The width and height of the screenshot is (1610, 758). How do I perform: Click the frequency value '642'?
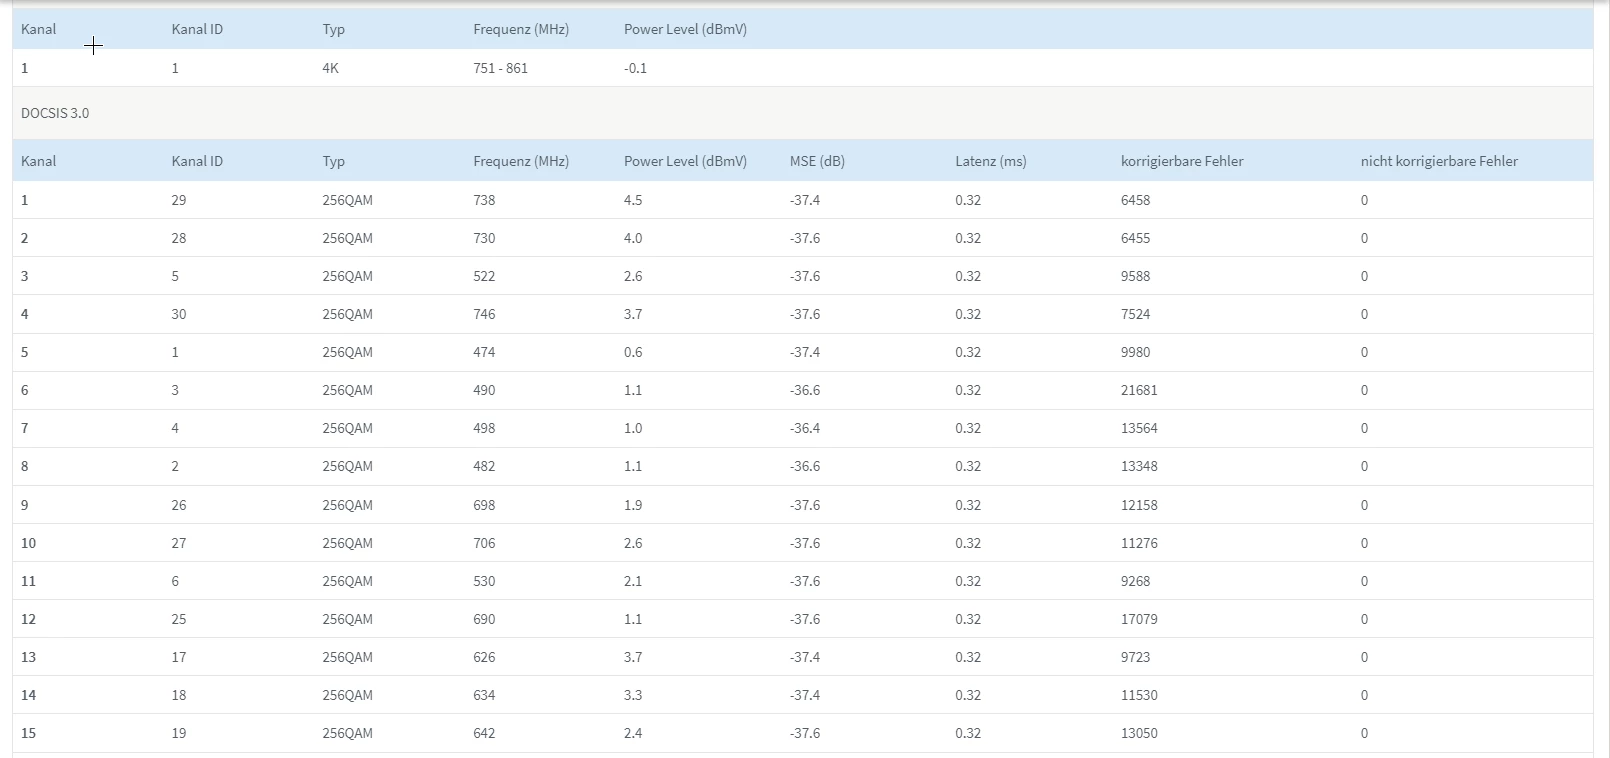(x=484, y=733)
